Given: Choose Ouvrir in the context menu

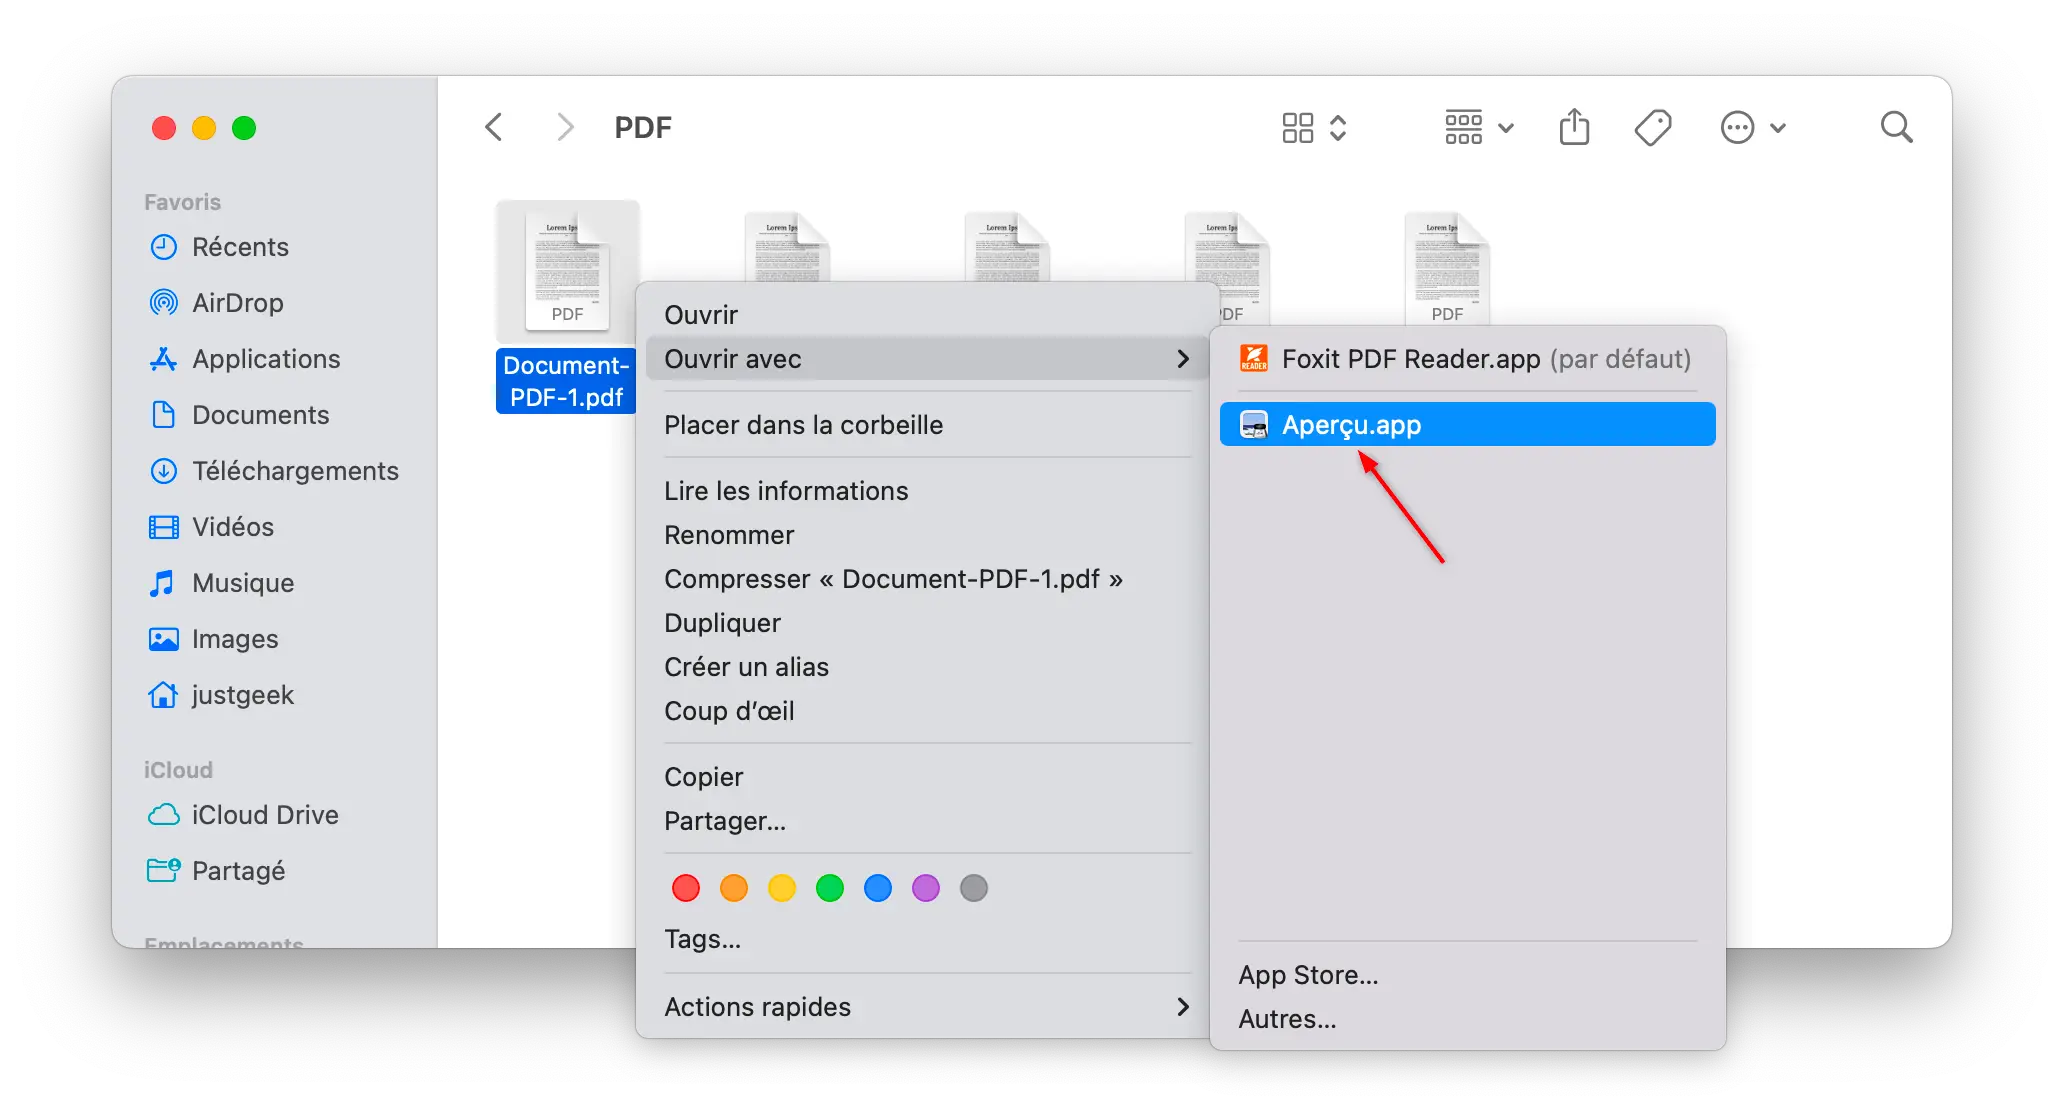Looking at the screenshot, I should click(927, 315).
